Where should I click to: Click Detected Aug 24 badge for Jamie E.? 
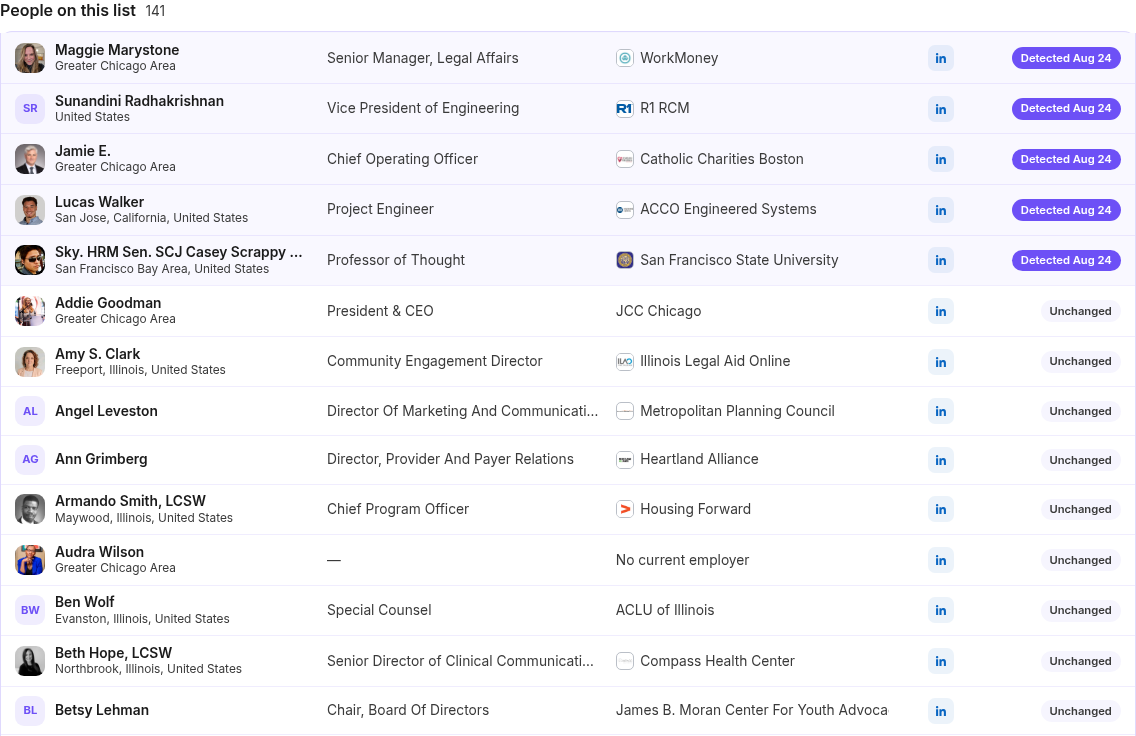[x=1066, y=159]
